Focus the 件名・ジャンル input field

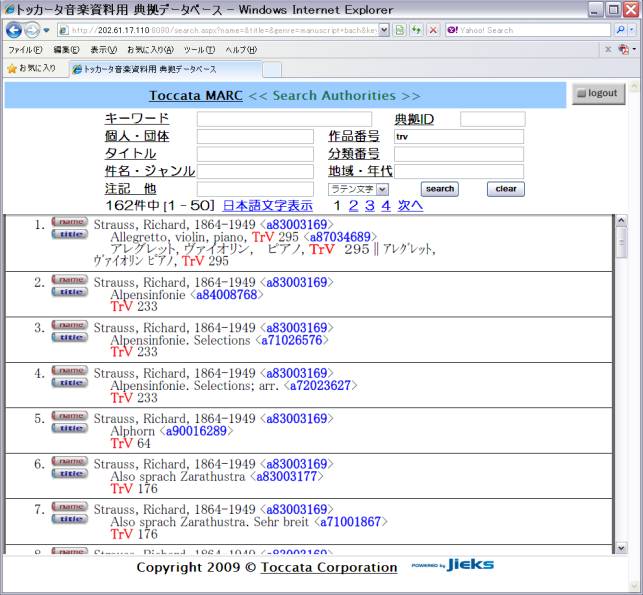point(255,171)
